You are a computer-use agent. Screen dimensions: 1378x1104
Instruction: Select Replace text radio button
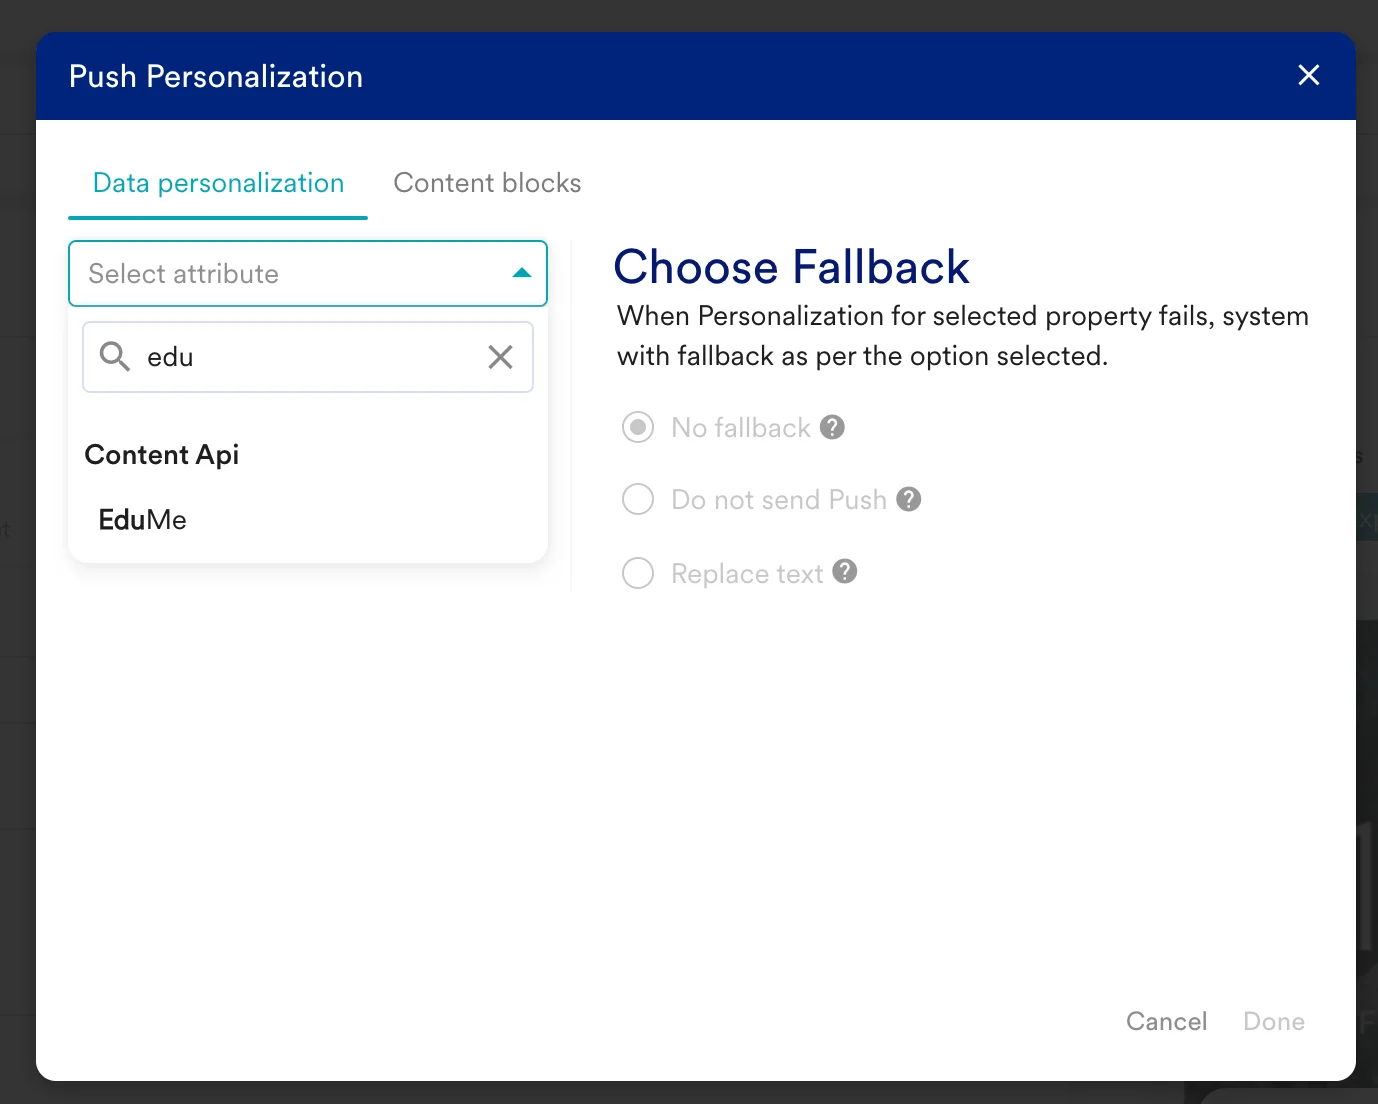638,573
